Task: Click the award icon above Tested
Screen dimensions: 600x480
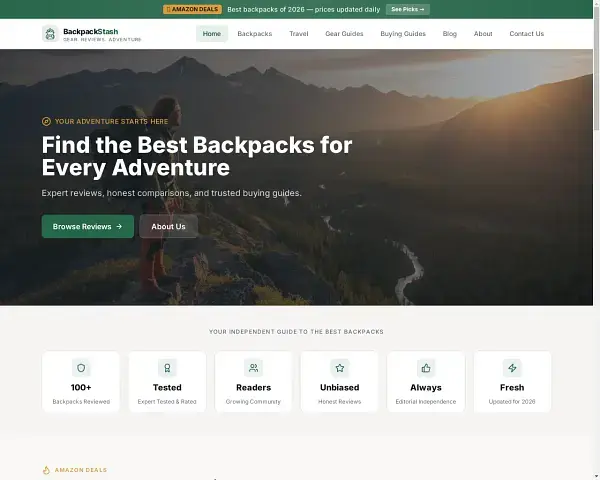Action: click(167, 367)
